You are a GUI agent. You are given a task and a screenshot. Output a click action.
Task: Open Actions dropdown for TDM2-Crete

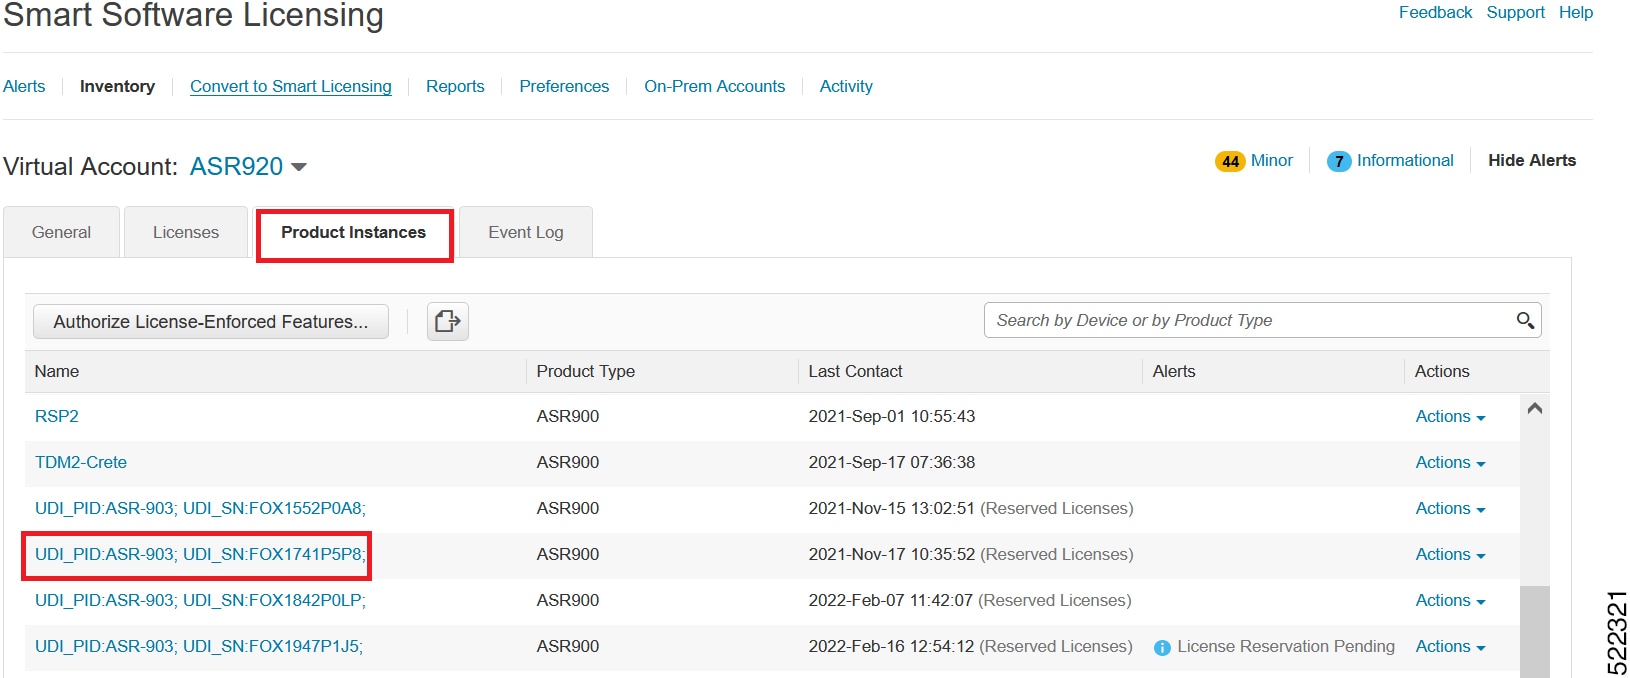click(1450, 463)
